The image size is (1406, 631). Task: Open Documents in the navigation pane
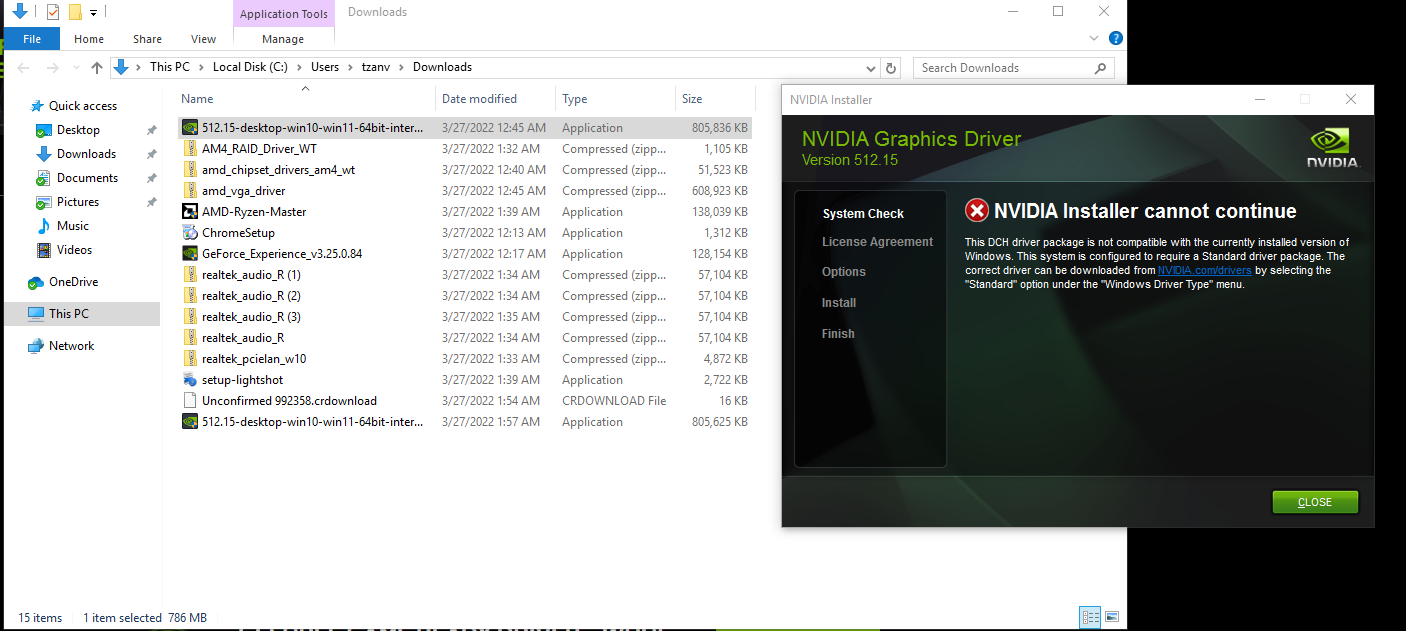coord(87,178)
